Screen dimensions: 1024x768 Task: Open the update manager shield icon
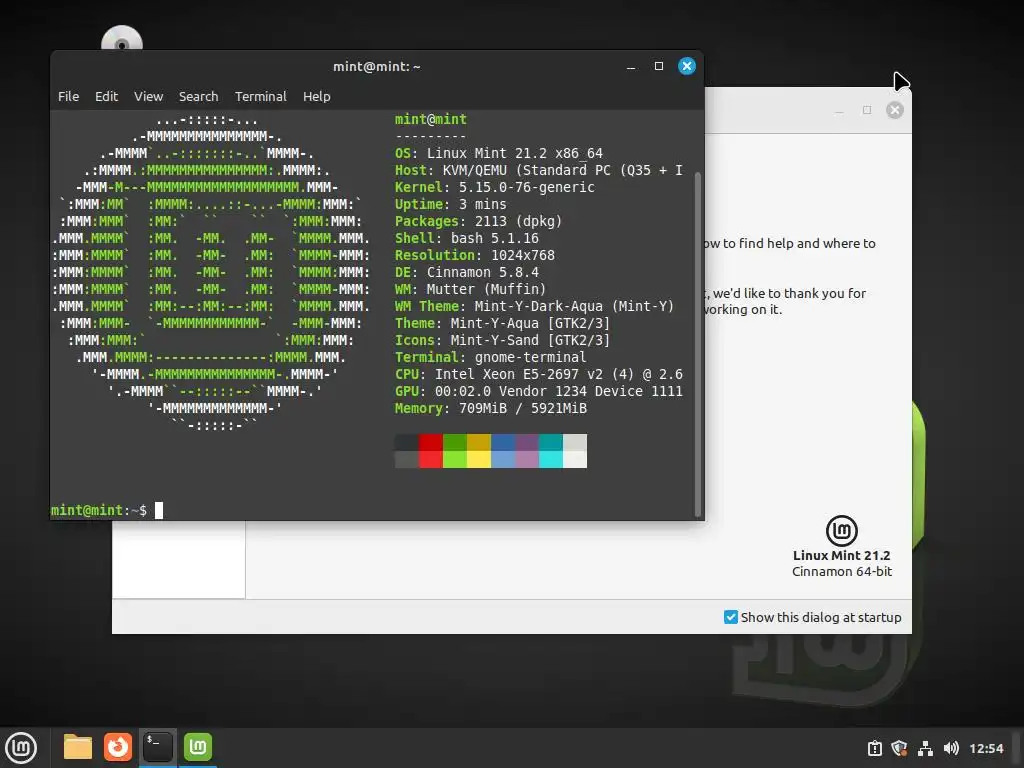(900, 748)
